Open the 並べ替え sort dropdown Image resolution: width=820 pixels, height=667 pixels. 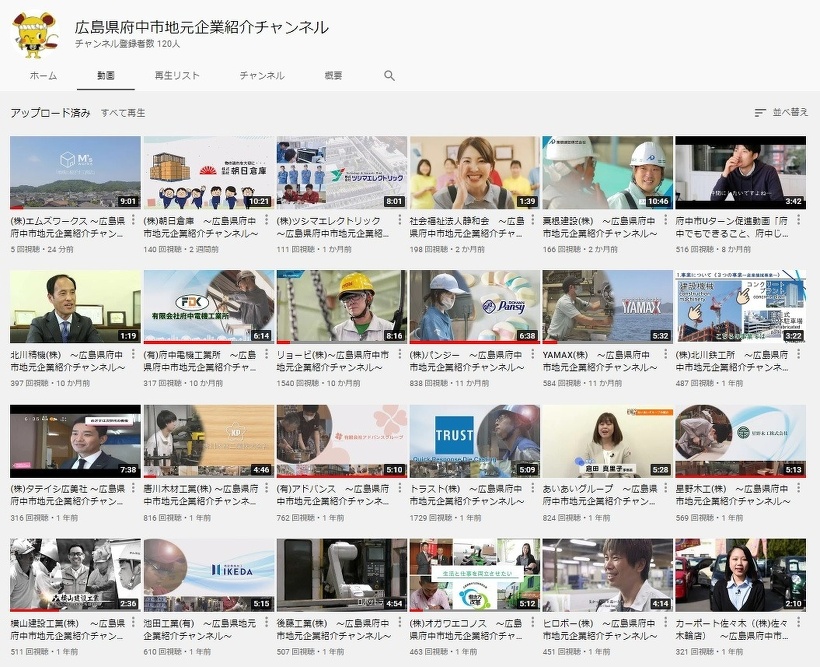[781, 113]
